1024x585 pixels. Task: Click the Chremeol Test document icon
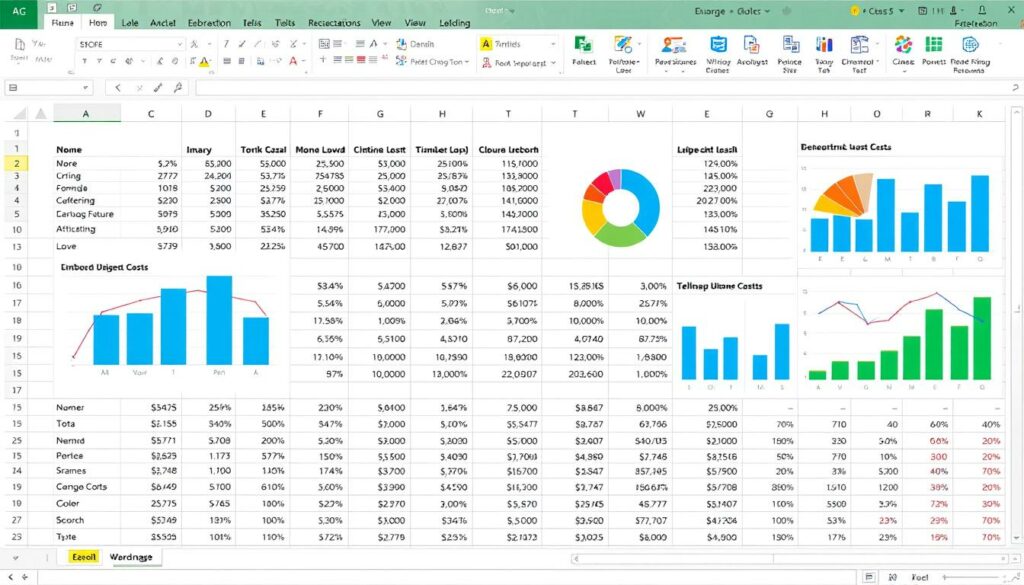(x=859, y=44)
